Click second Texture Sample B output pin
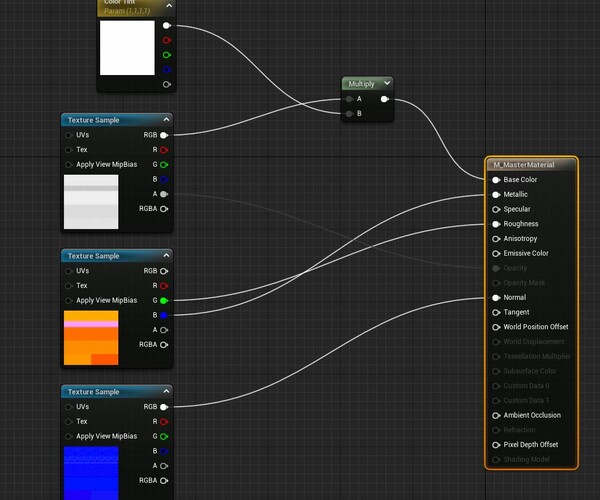Image resolution: width=600 pixels, height=500 pixels. [x=164, y=315]
